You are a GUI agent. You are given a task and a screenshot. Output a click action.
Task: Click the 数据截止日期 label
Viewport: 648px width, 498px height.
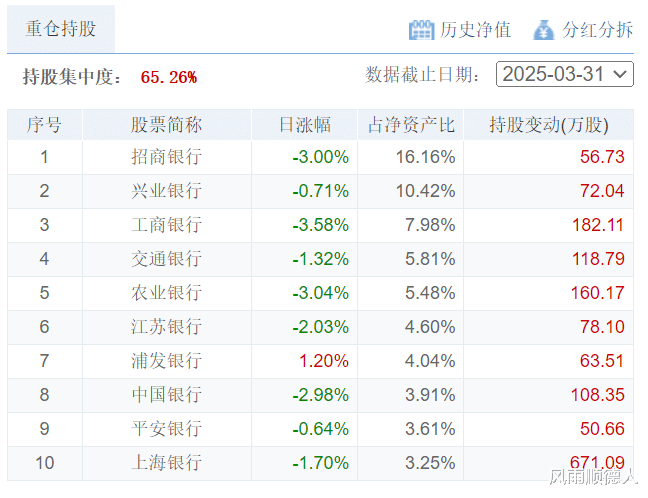pyautogui.click(x=423, y=75)
